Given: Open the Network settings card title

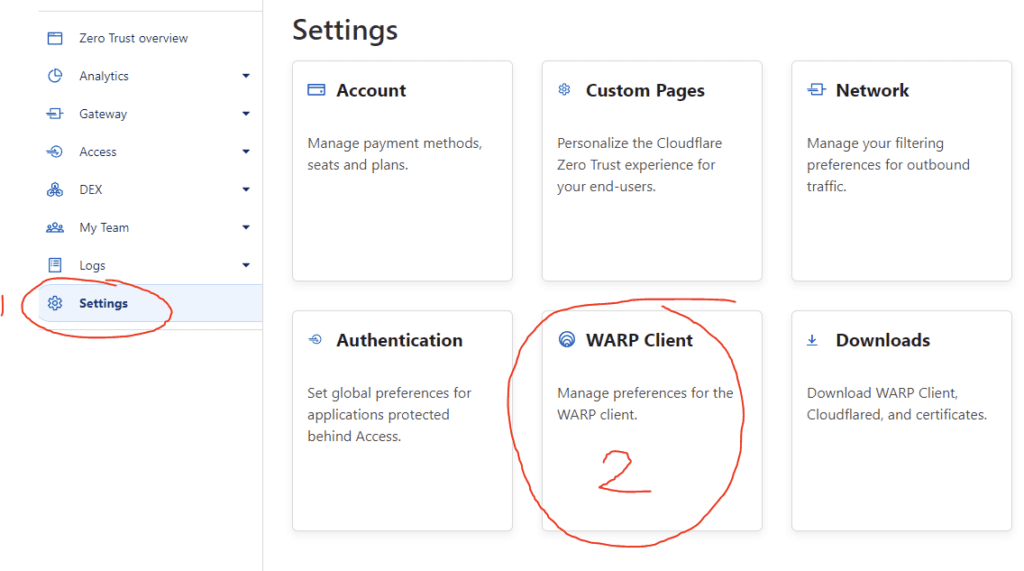Looking at the screenshot, I should coord(872,90).
